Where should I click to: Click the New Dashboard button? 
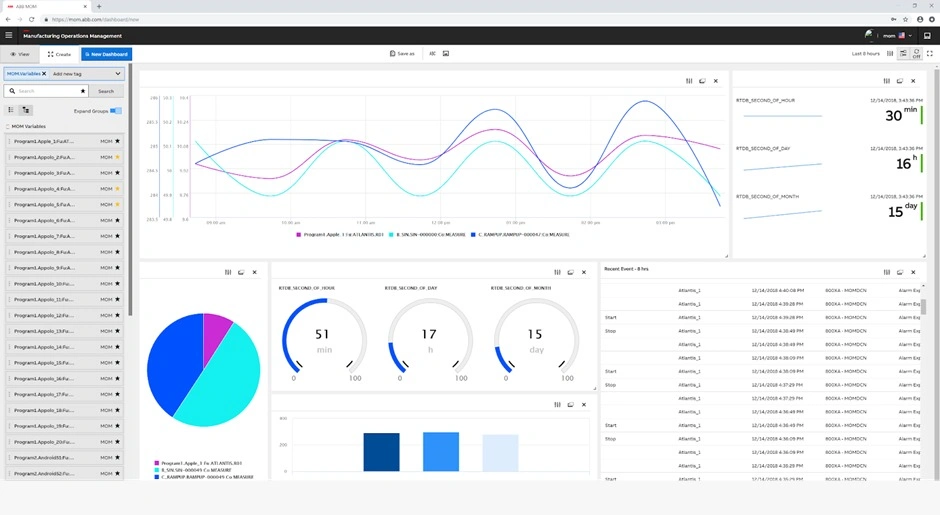click(106, 54)
